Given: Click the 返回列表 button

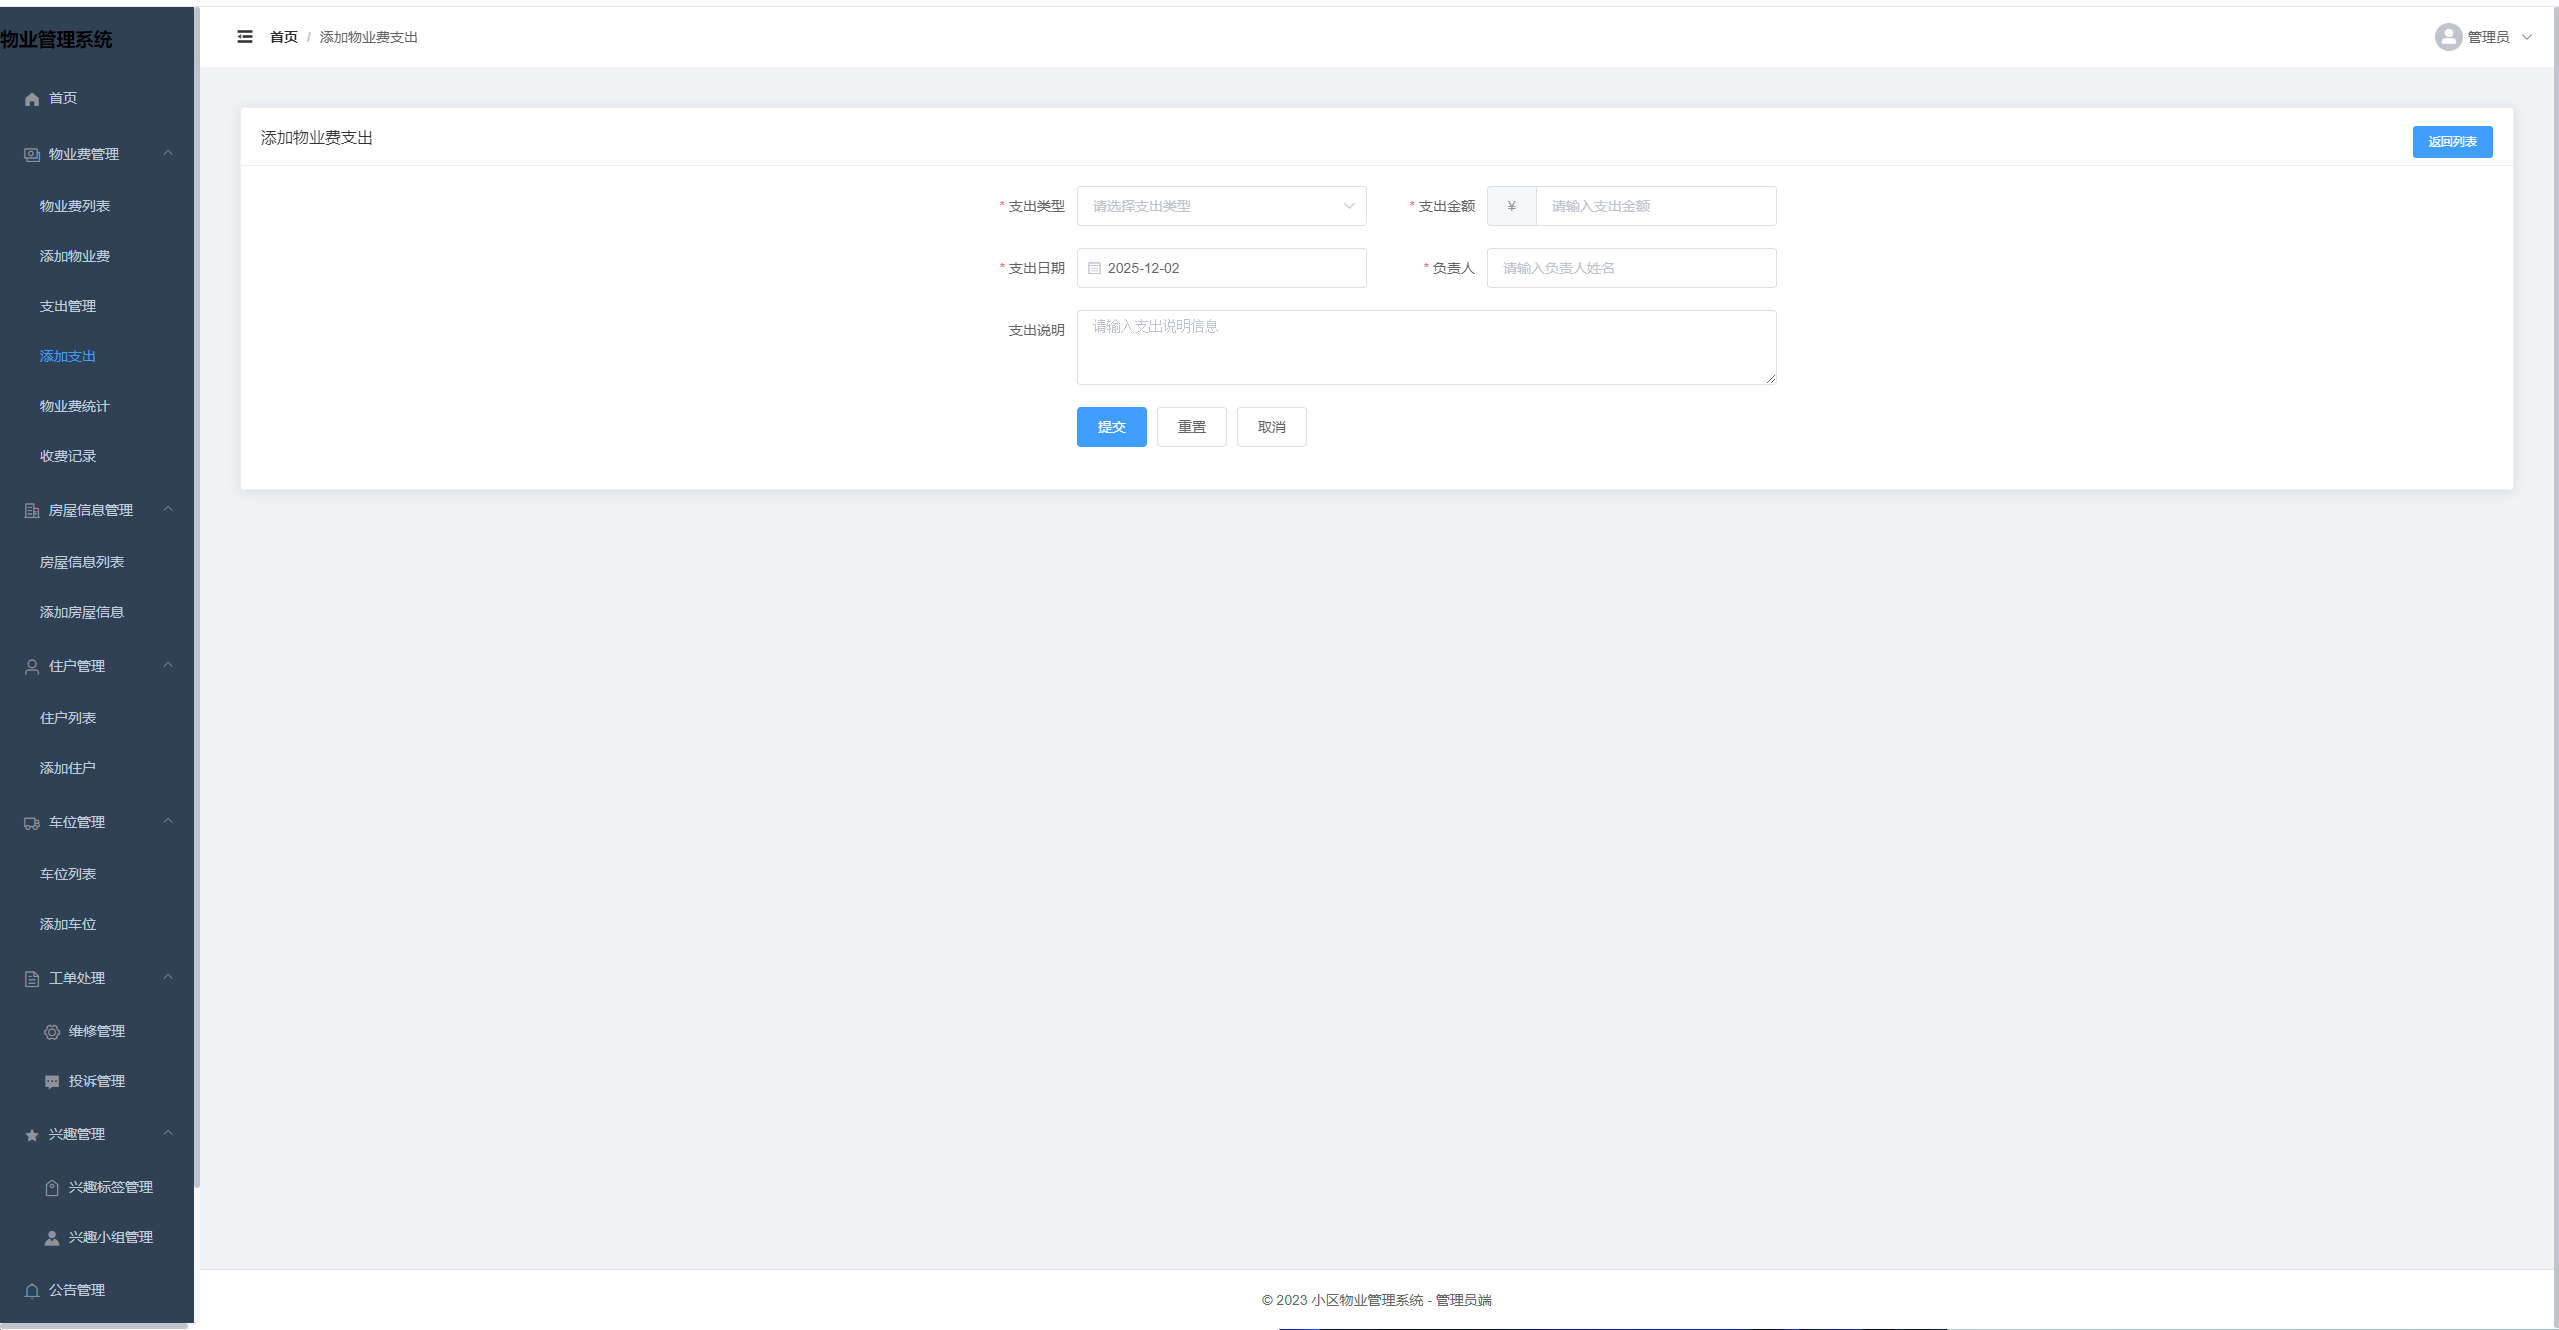Looking at the screenshot, I should [x=2452, y=142].
